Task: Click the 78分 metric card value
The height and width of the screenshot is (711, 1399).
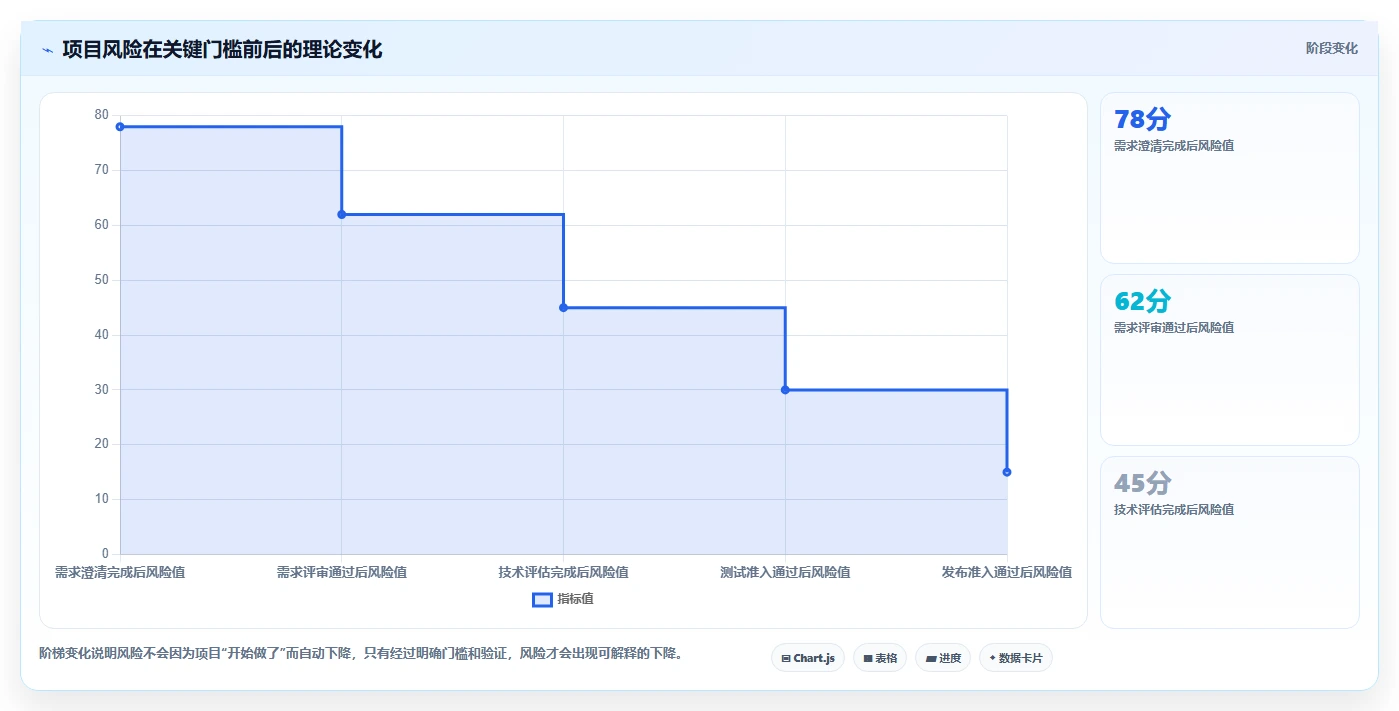Action: [x=1142, y=119]
